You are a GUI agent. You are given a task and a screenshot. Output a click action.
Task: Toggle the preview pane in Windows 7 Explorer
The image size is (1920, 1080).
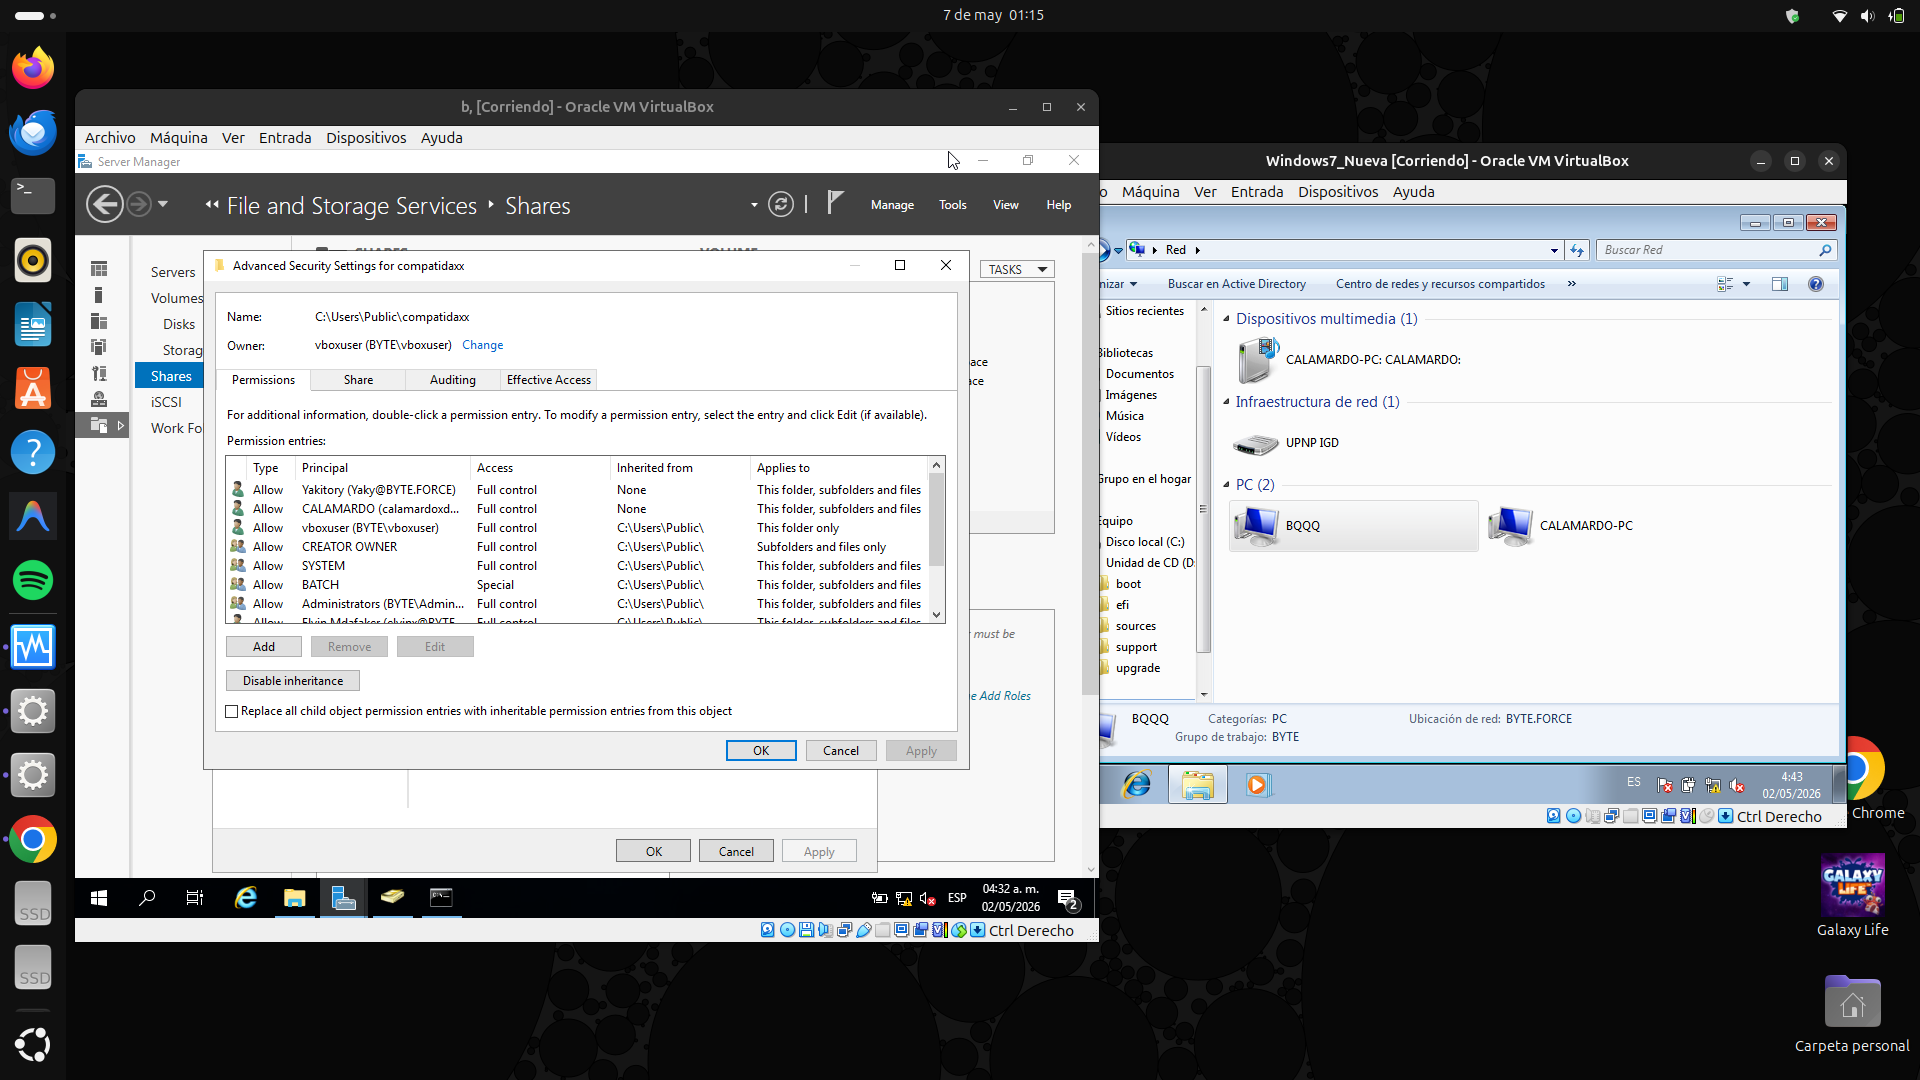tap(1780, 284)
